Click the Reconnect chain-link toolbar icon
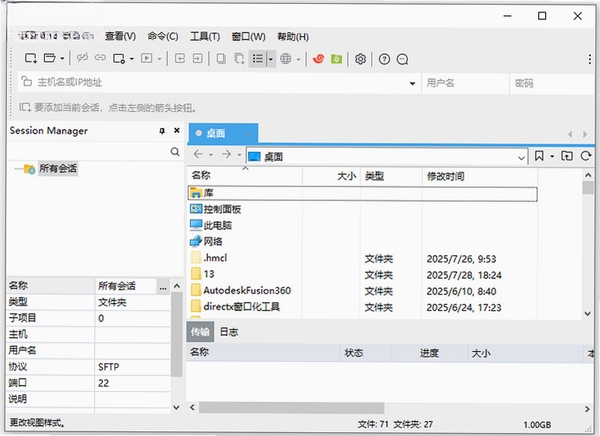The image size is (600, 436). click(x=100, y=58)
